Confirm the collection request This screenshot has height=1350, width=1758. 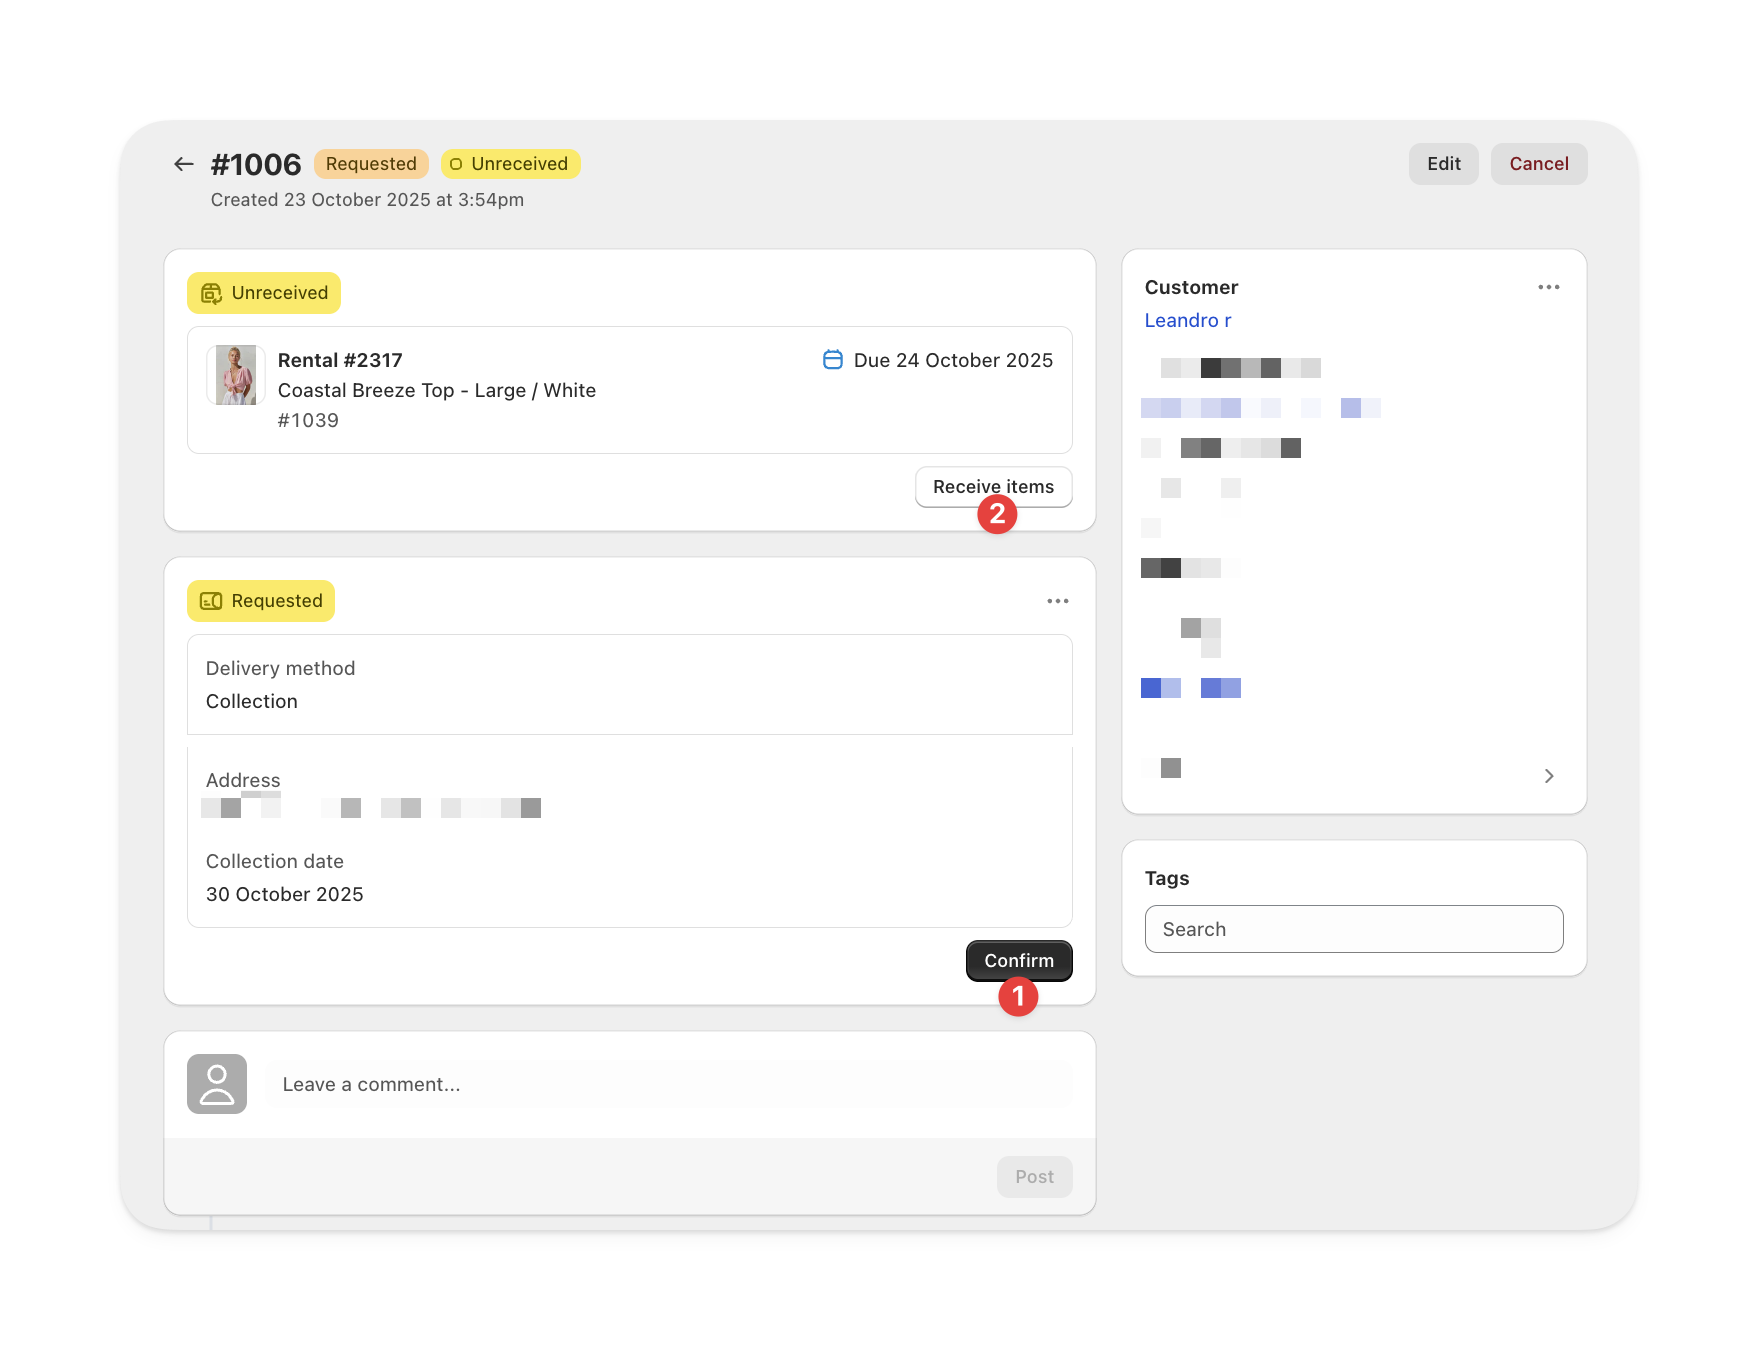pos(1019,960)
